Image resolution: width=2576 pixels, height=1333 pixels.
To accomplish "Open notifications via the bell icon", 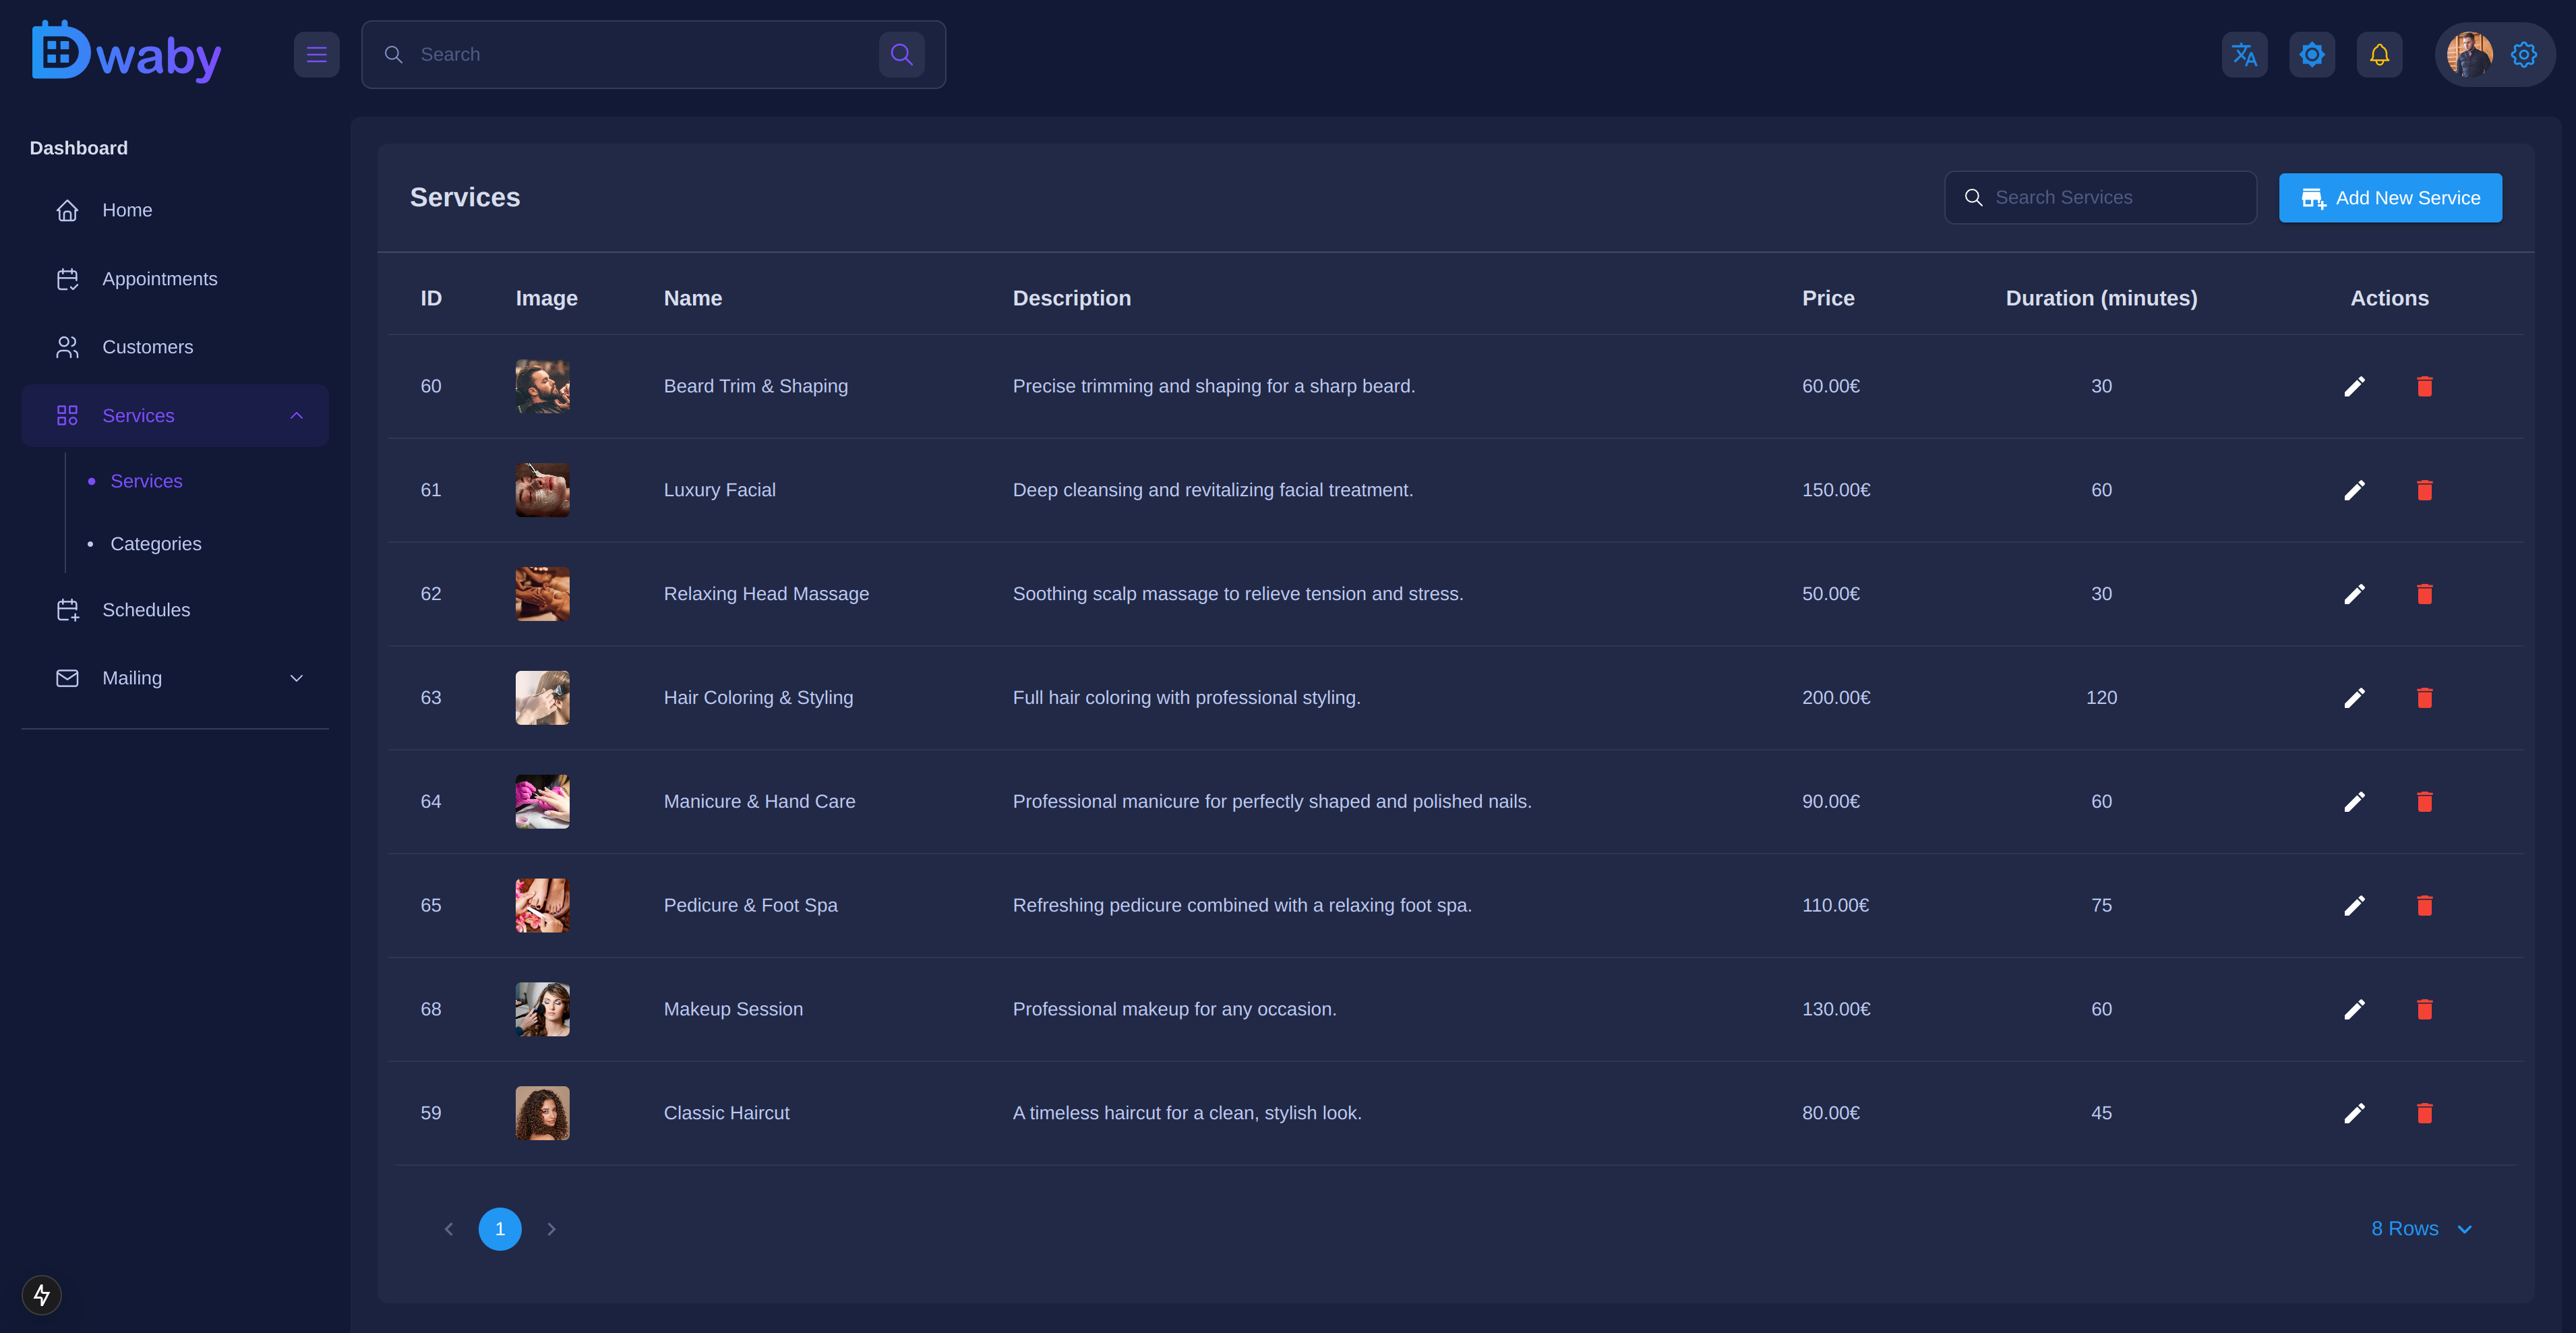I will point(2379,54).
